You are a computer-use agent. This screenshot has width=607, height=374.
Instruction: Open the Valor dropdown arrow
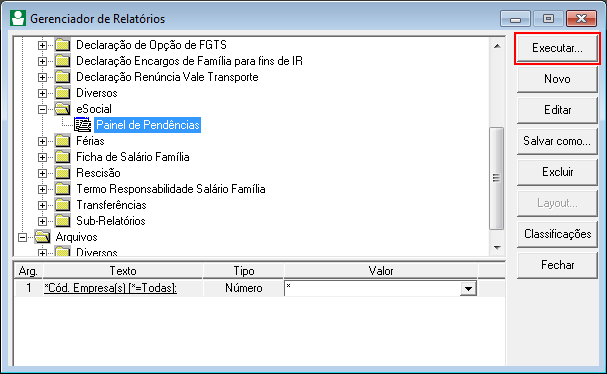tap(468, 288)
